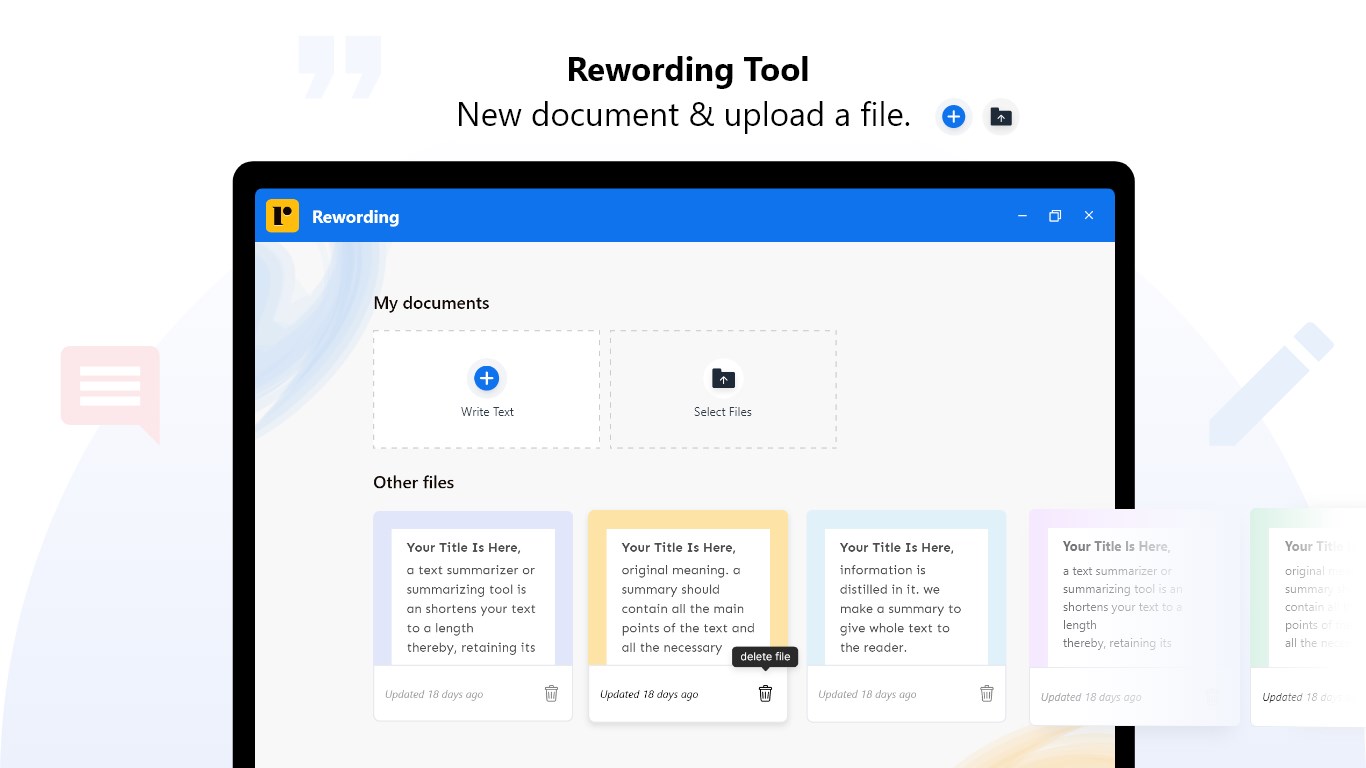
Task: Delete the file beginning 'a text summarizer or'
Action: click(551, 693)
